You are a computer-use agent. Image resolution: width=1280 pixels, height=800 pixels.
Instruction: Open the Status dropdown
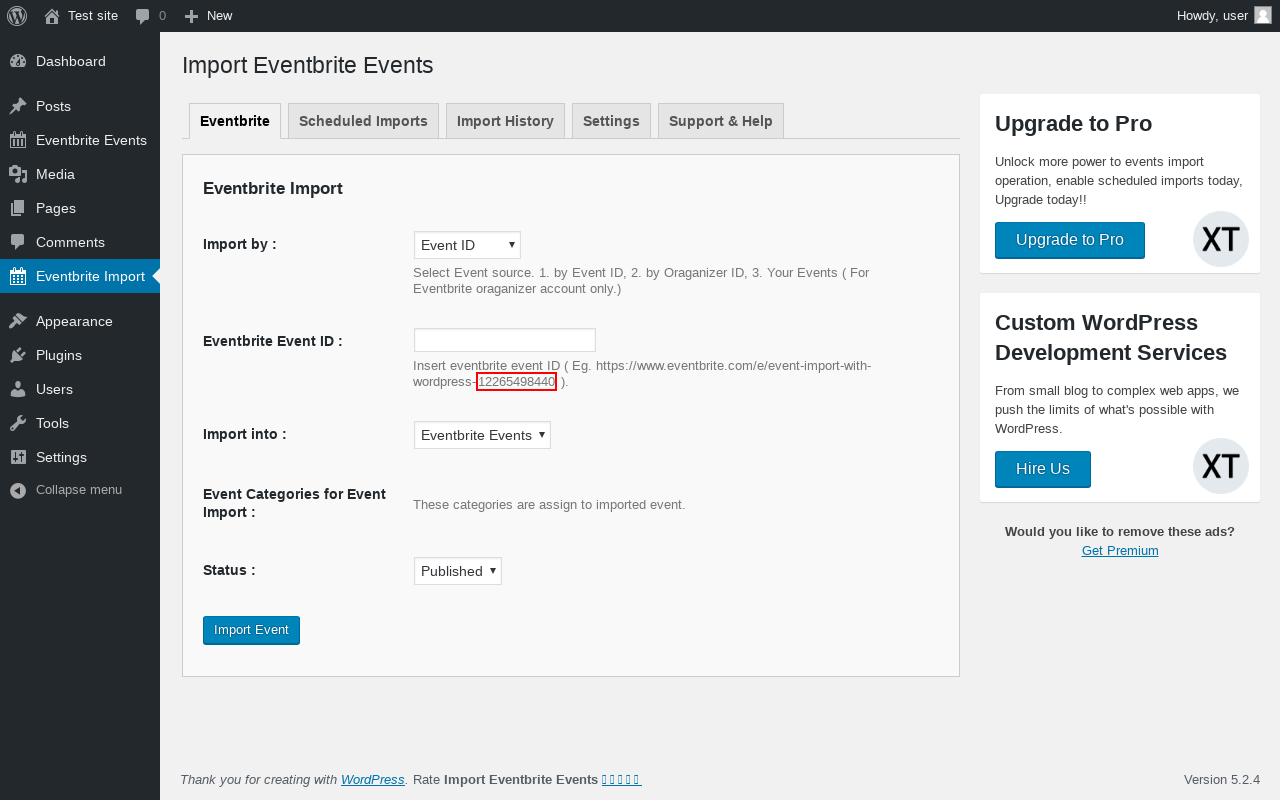(x=458, y=571)
